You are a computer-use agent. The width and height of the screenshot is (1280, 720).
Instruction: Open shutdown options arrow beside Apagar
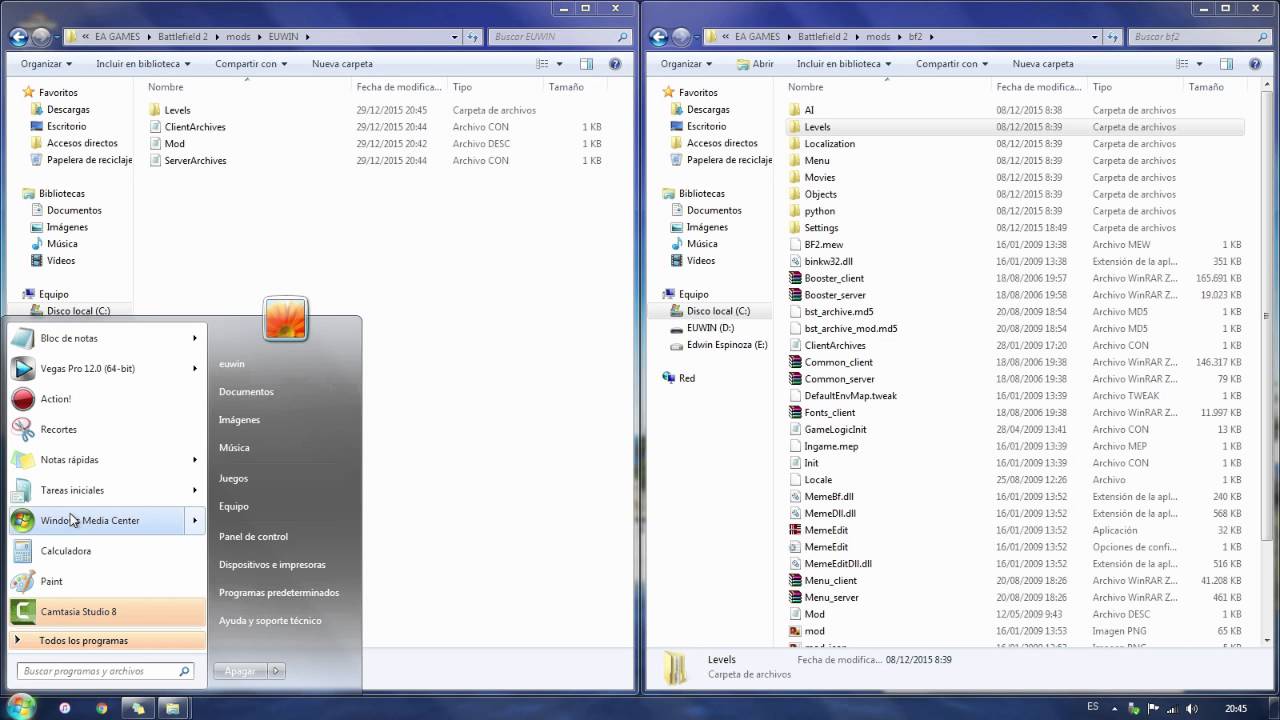coord(276,671)
